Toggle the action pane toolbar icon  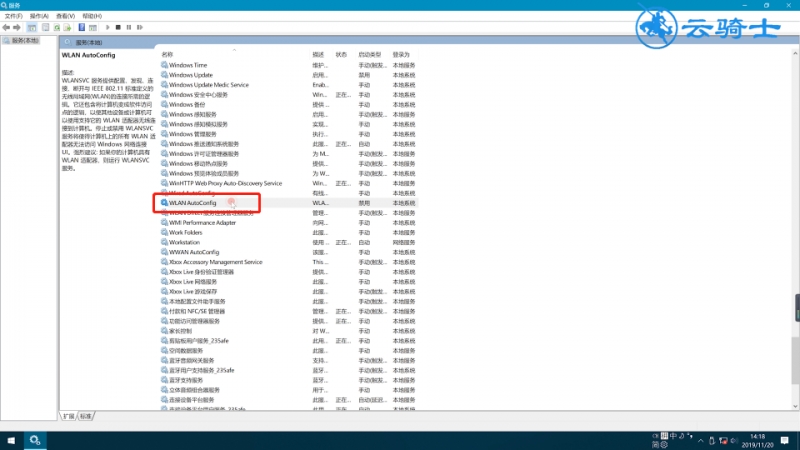pyautogui.click(x=92, y=28)
